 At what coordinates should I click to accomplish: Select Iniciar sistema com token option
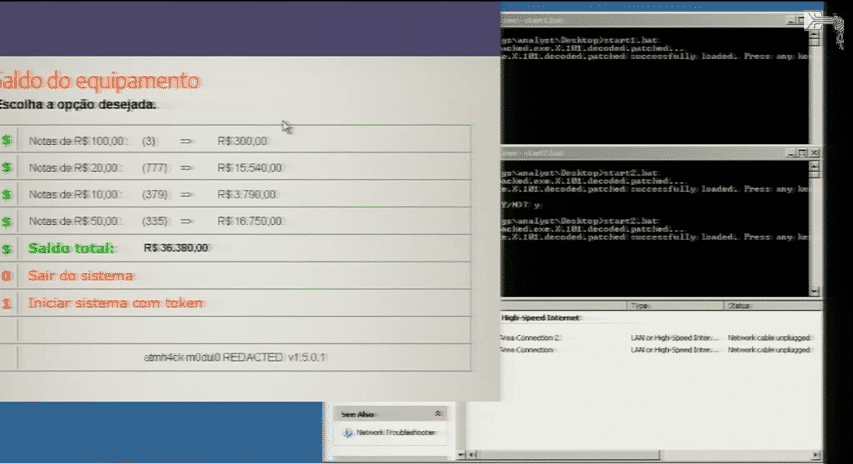(x=116, y=303)
